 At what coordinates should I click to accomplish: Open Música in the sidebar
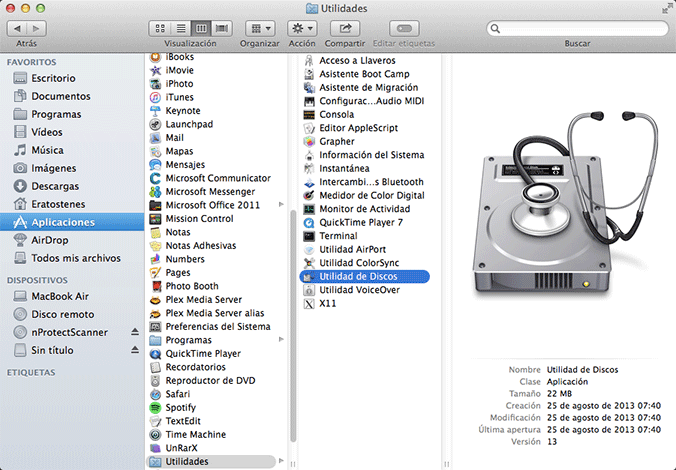(x=72, y=150)
